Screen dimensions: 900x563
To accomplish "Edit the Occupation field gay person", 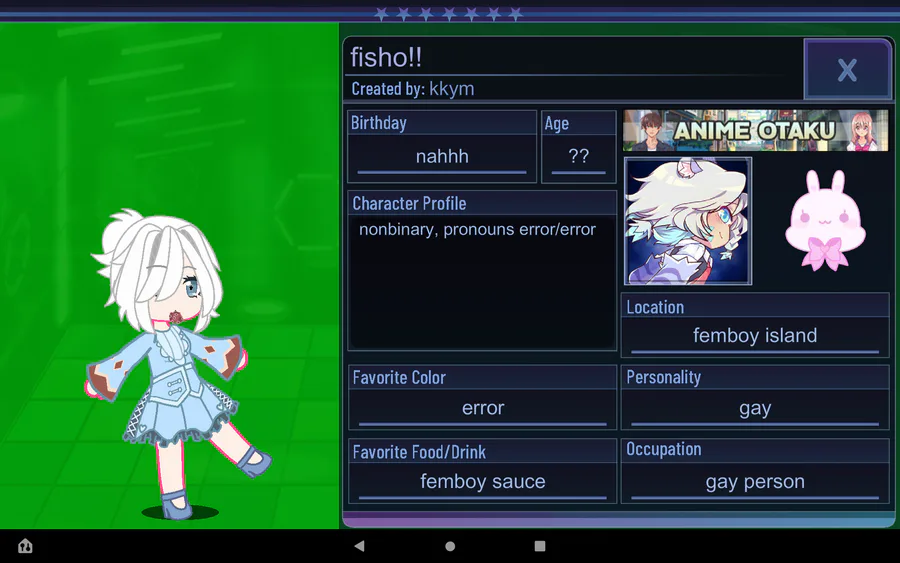I will pyautogui.click(x=755, y=482).
